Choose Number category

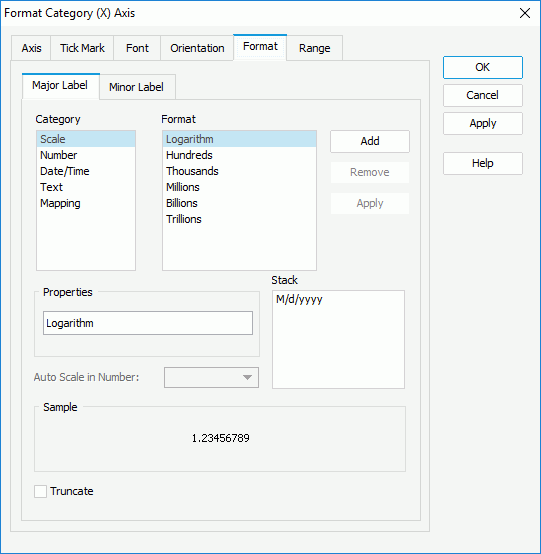pos(86,155)
